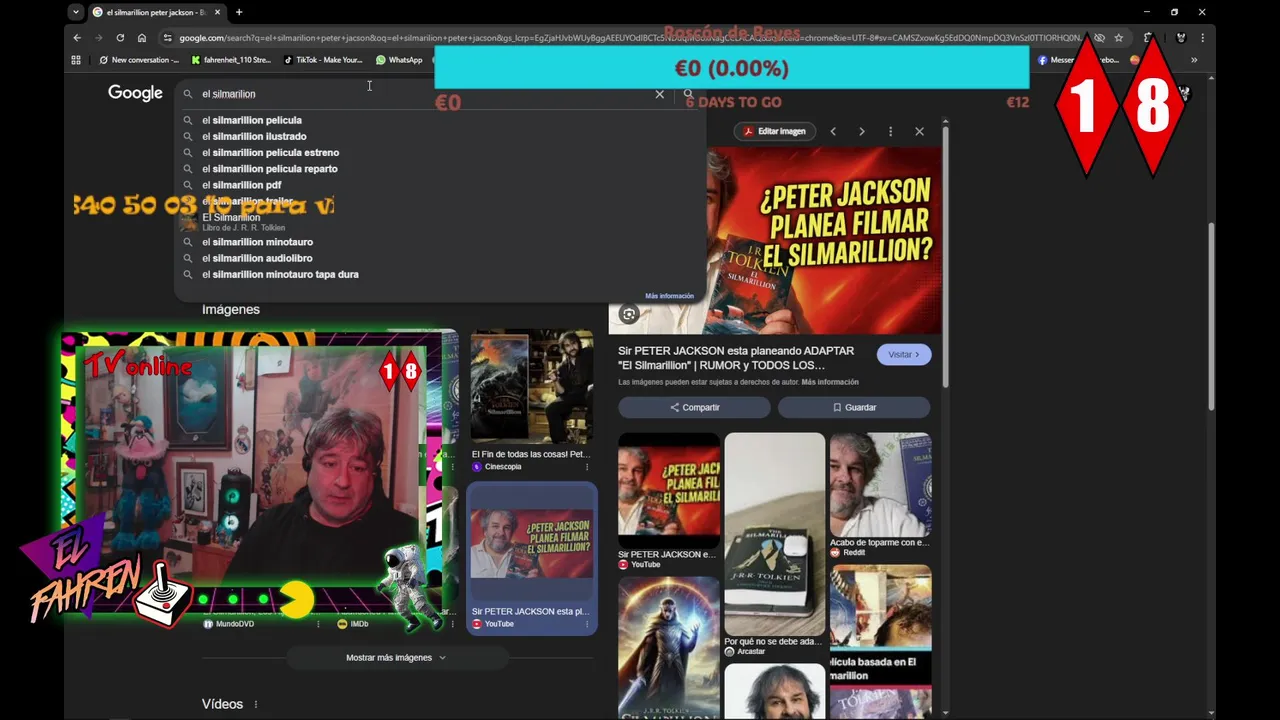This screenshot has height=720, width=1280.
Task: Close the el silmarillion peter jackson tab
Action: 218,12
